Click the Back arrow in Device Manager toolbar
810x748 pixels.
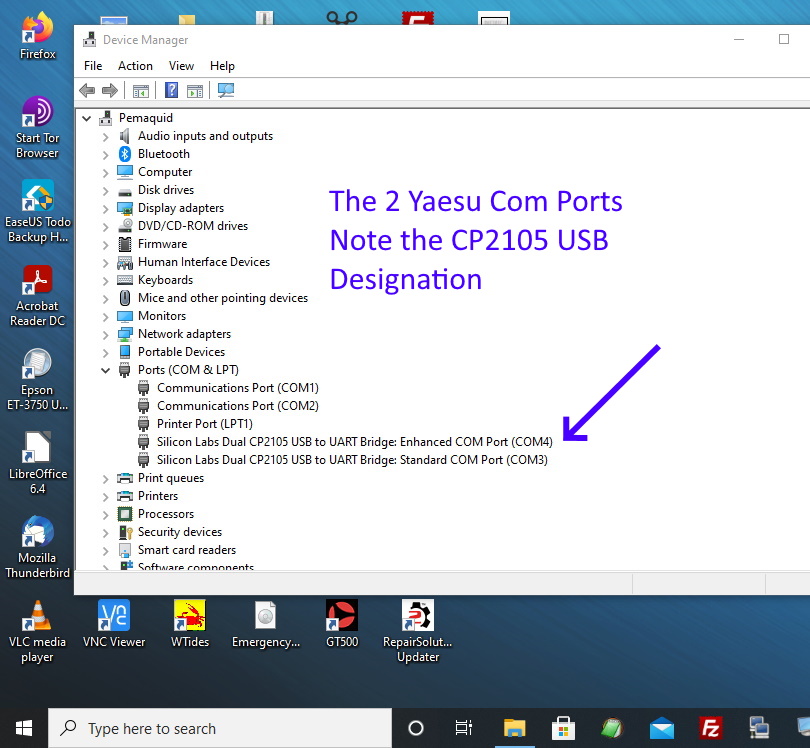coord(87,91)
